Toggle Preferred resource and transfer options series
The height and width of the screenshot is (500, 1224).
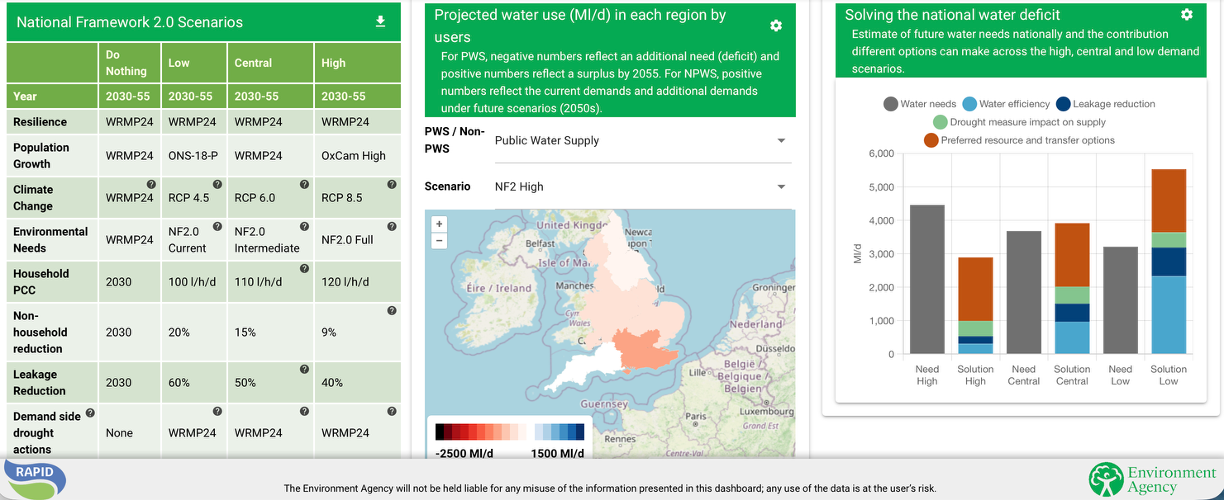[x=1019, y=140]
